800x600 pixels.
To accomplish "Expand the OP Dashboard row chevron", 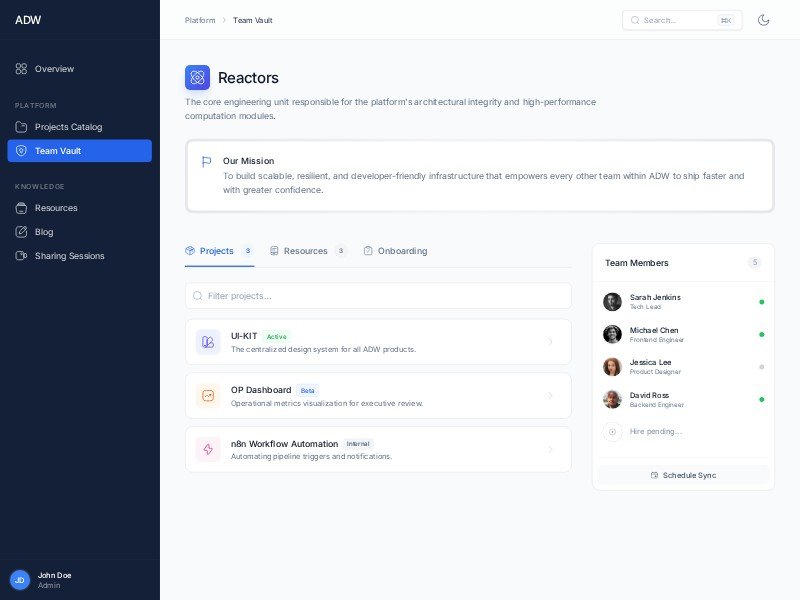I will 550,396.
